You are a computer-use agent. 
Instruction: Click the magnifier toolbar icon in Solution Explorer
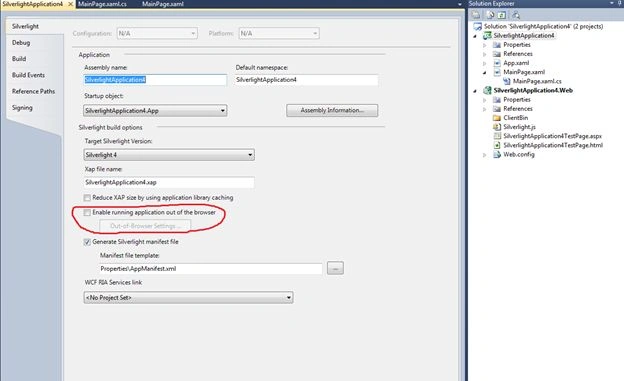click(x=516, y=15)
